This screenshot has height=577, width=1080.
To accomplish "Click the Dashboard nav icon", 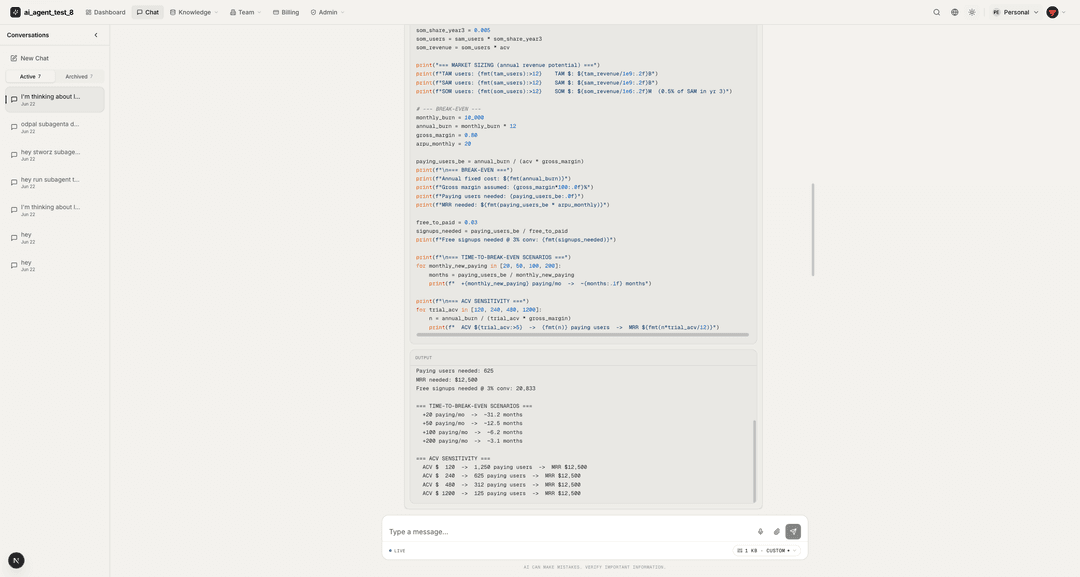I will (x=88, y=12).
